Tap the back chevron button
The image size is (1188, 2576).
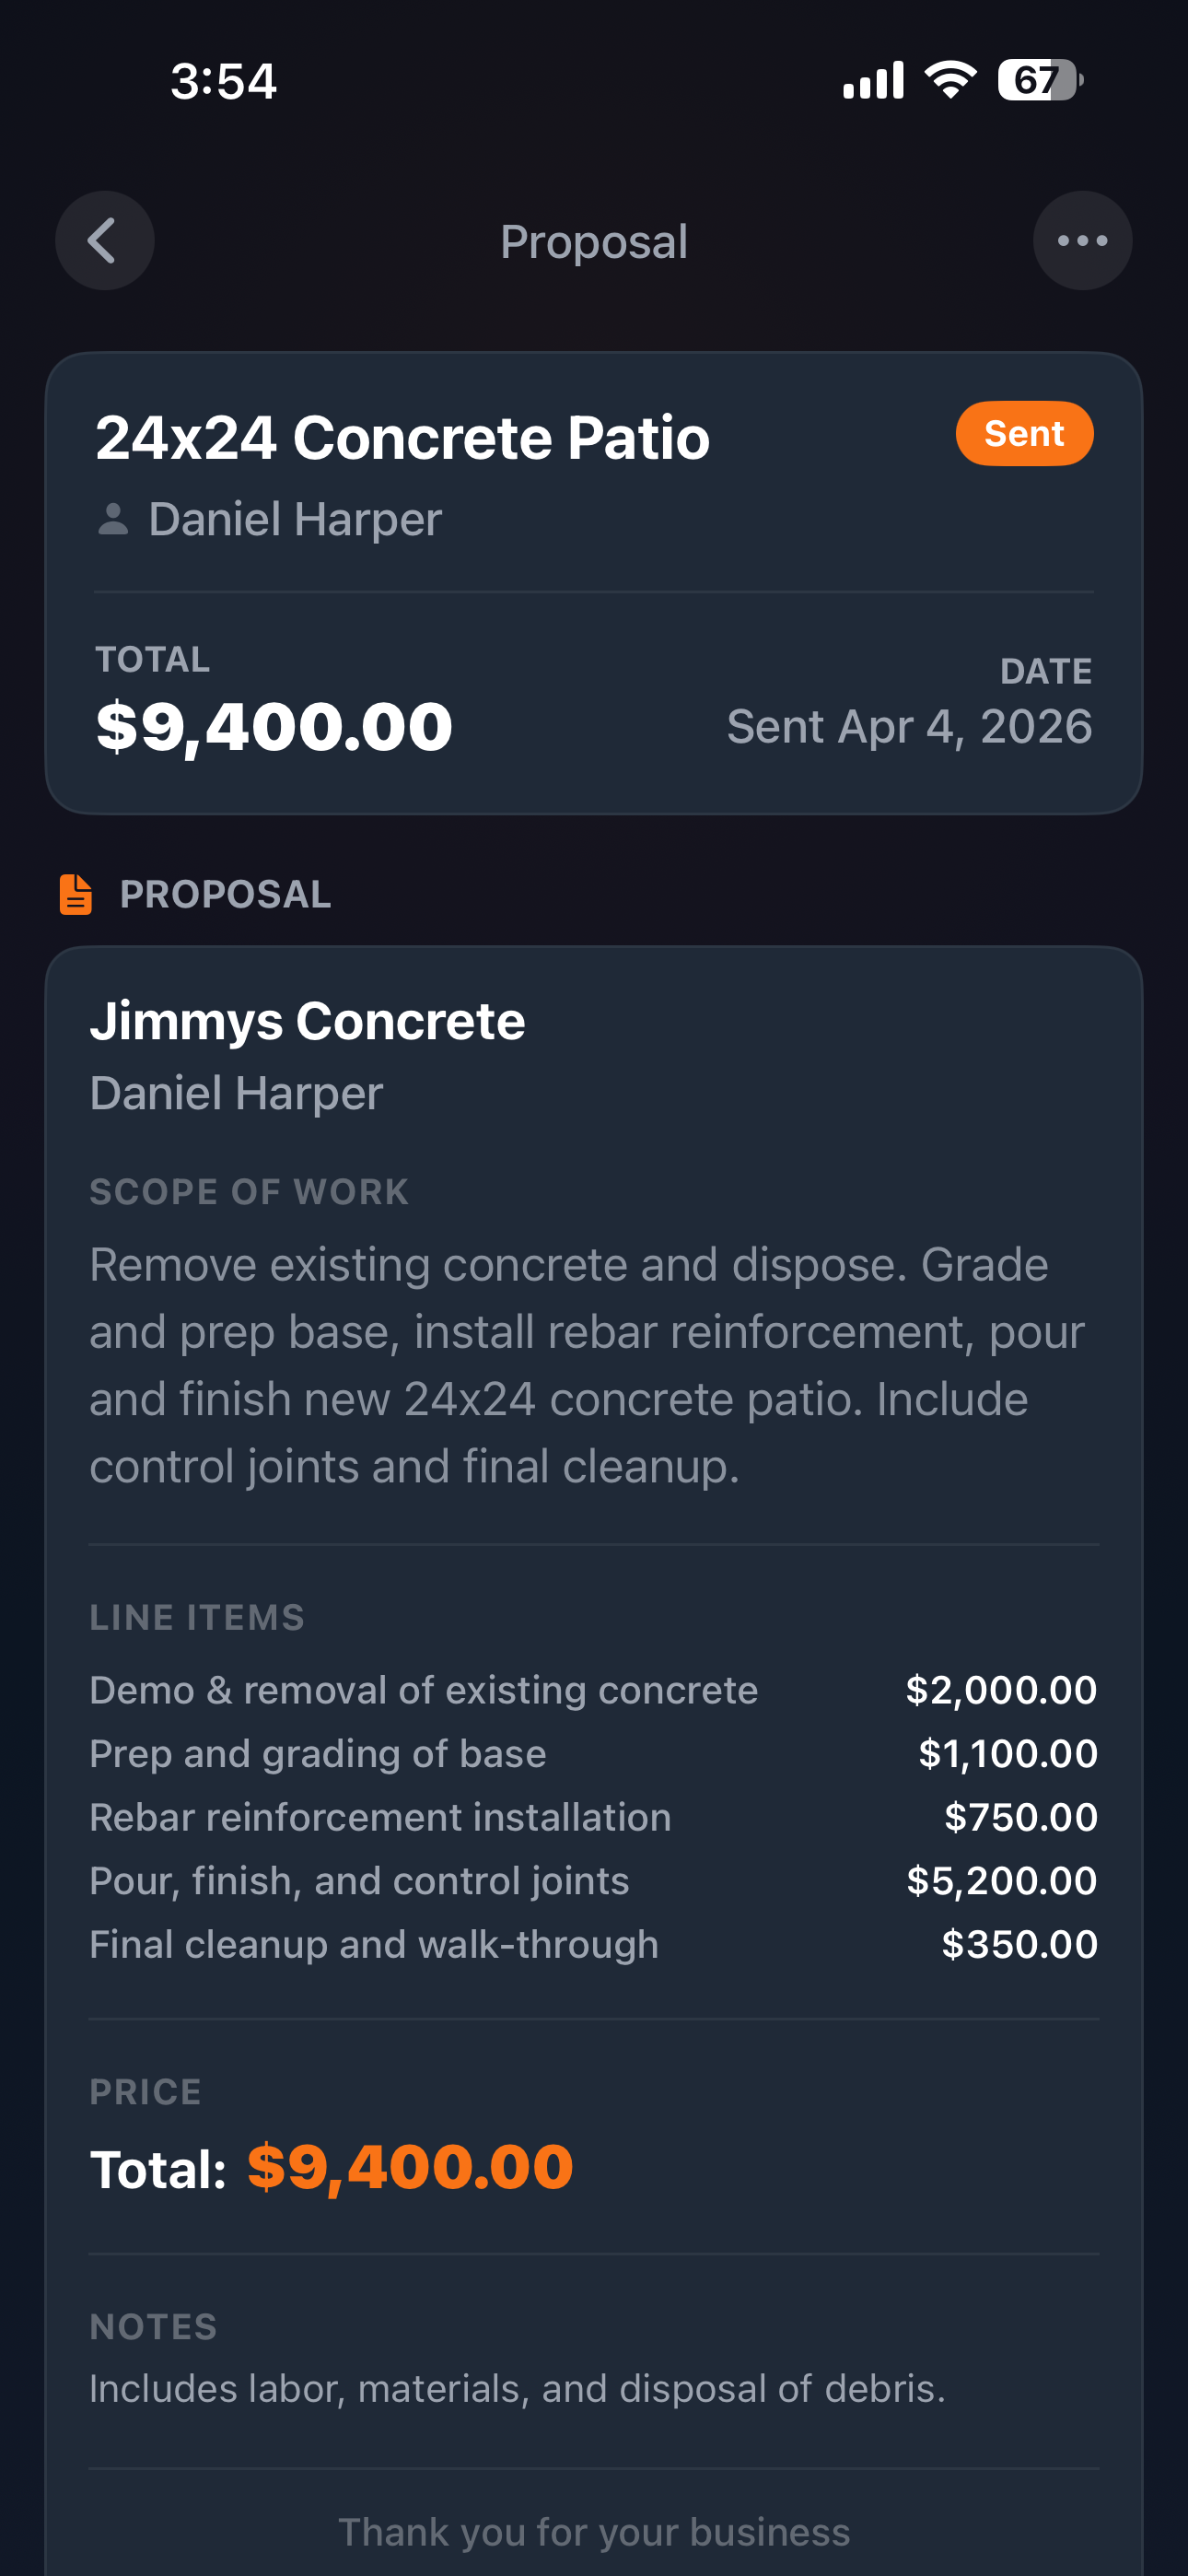104,241
